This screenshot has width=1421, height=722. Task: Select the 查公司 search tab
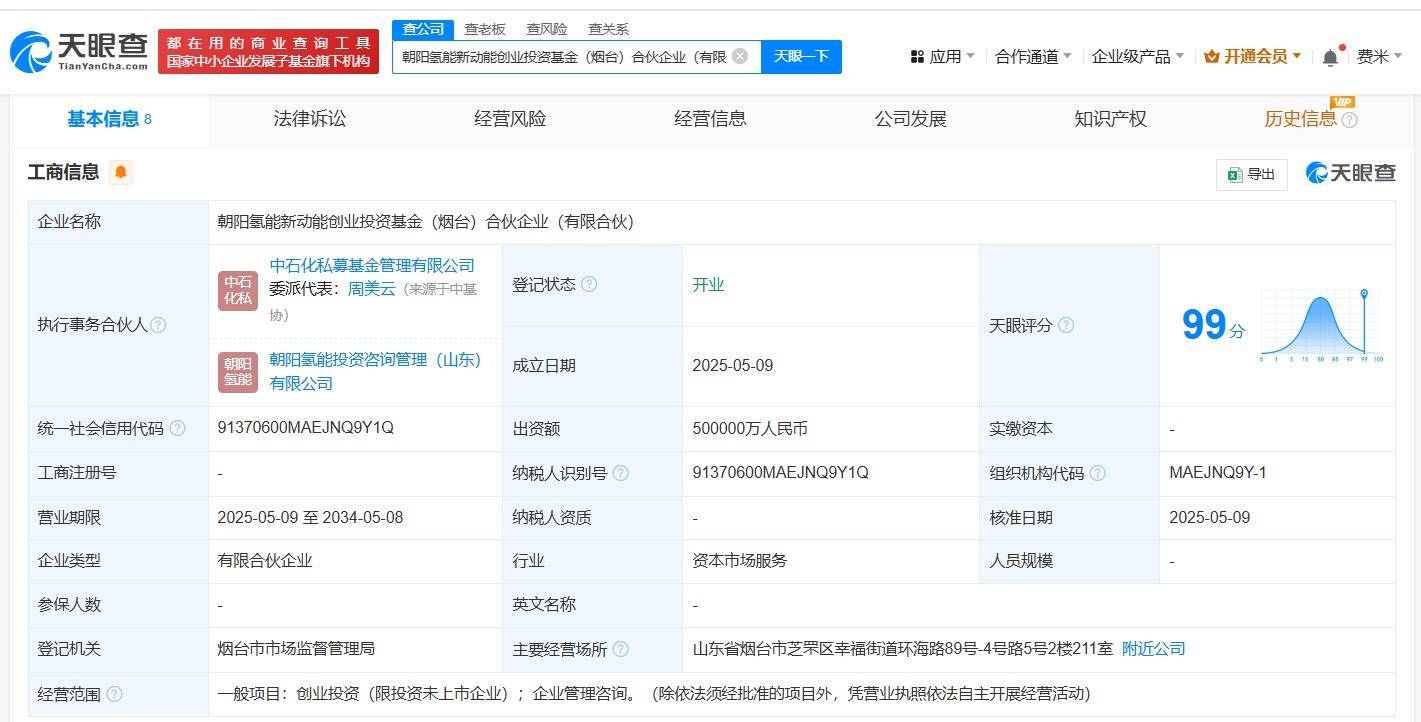point(423,29)
